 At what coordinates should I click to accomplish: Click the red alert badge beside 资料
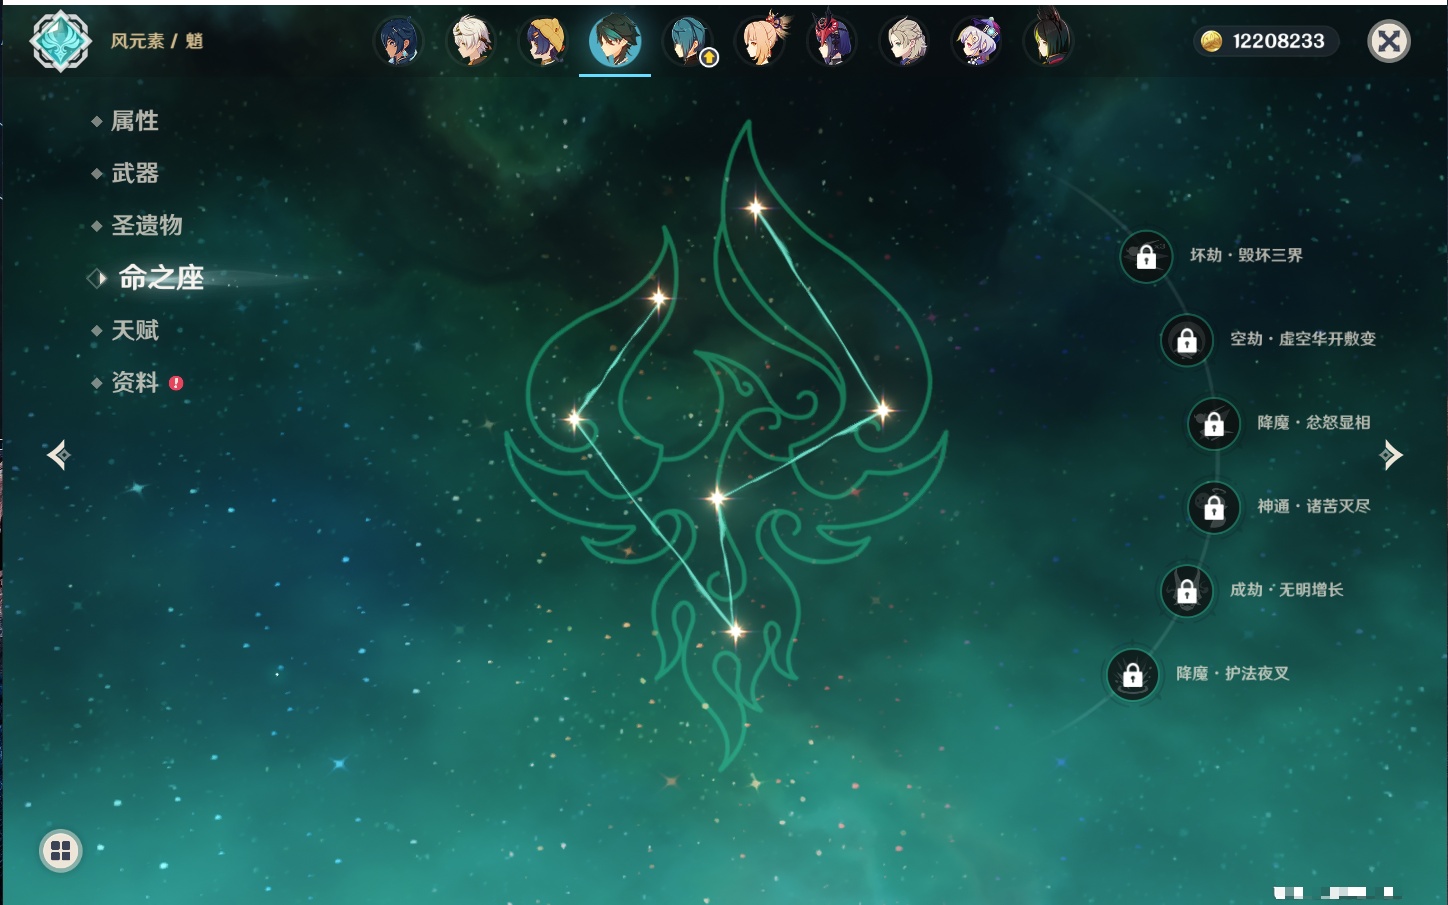pyautogui.click(x=176, y=383)
